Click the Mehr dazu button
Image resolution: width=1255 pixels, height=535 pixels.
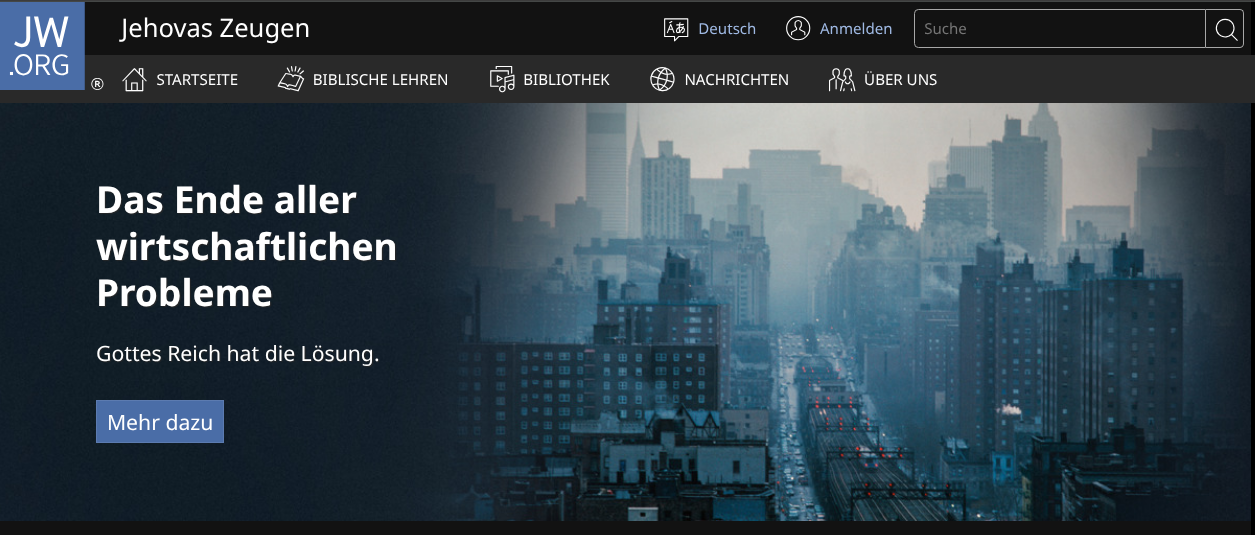[x=160, y=422]
